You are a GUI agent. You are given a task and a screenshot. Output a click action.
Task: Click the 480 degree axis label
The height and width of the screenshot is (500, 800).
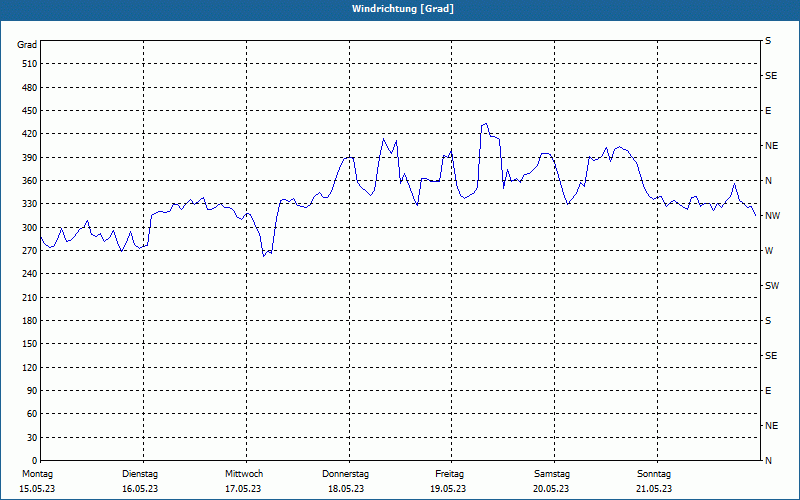pyautogui.click(x=30, y=88)
